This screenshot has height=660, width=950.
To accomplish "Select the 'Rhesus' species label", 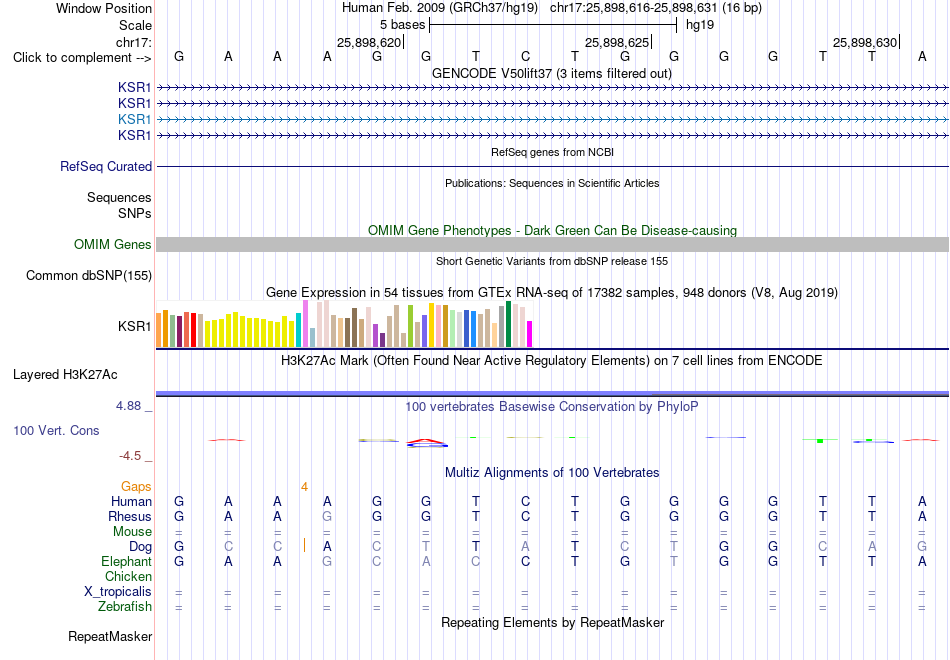I will point(130,516).
